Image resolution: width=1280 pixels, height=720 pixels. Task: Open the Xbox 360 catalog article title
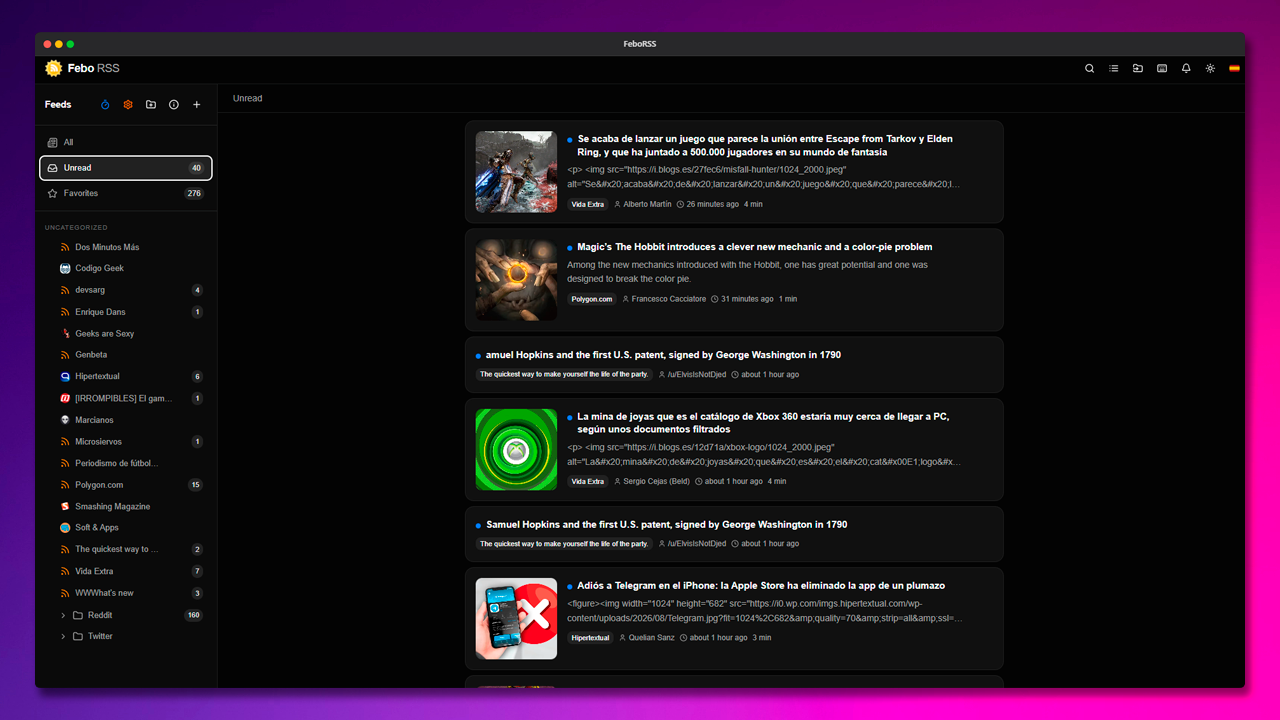click(x=763, y=423)
